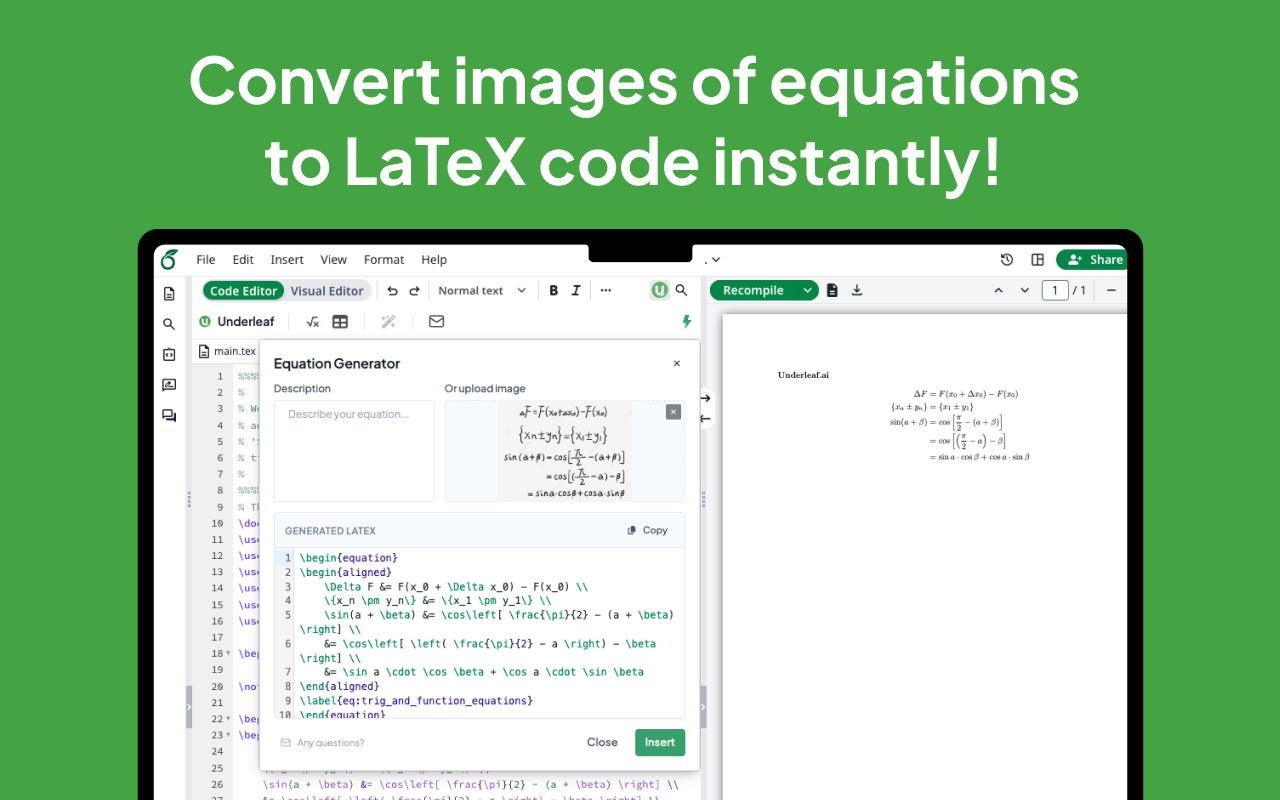
Task: Open the Format menu
Action: tap(384, 260)
